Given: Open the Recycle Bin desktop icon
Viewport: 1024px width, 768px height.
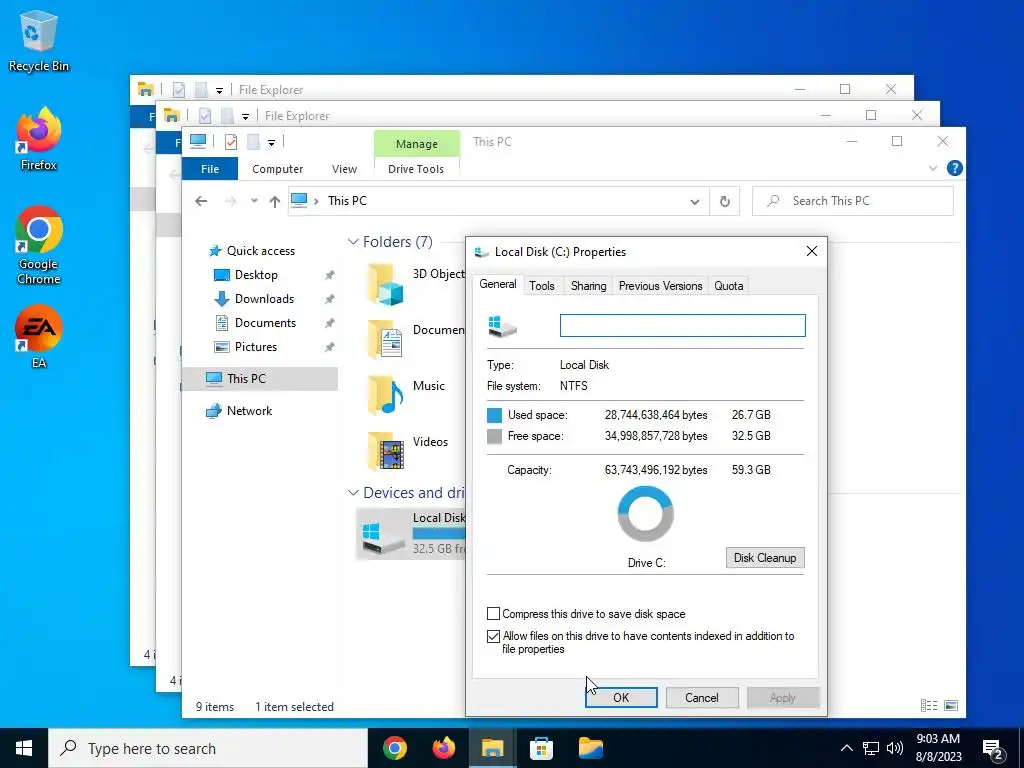Looking at the screenshot, I should (39, 40).
